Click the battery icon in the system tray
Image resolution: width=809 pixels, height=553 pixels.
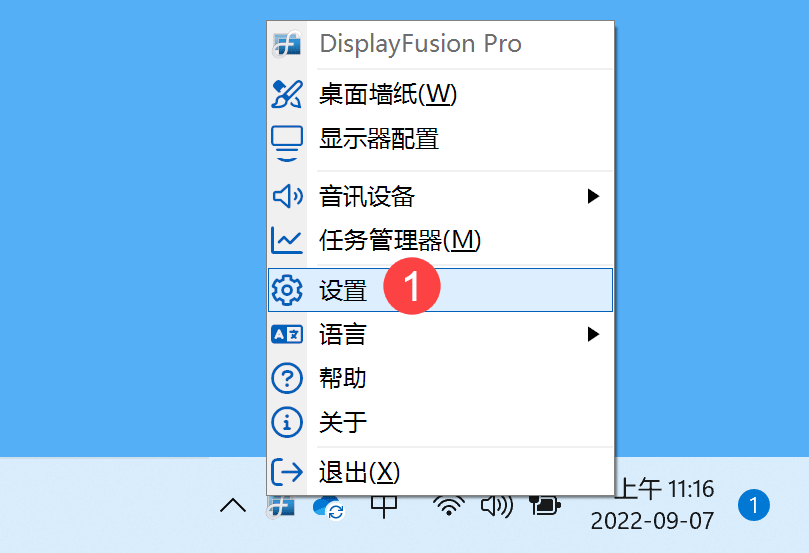point(546,506)
